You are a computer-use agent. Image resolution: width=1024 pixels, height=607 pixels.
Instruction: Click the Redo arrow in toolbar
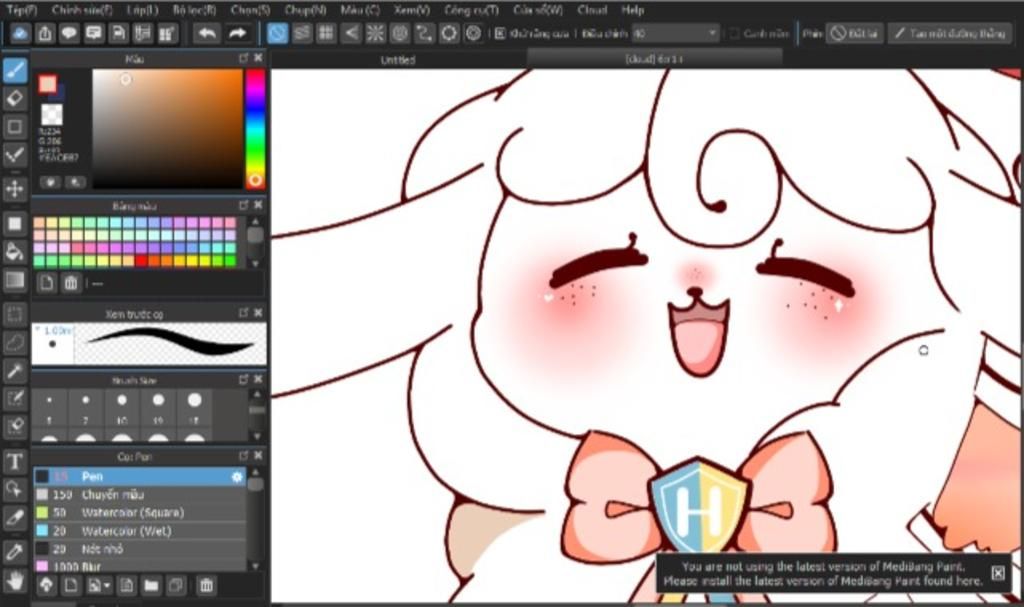[238, 33]
